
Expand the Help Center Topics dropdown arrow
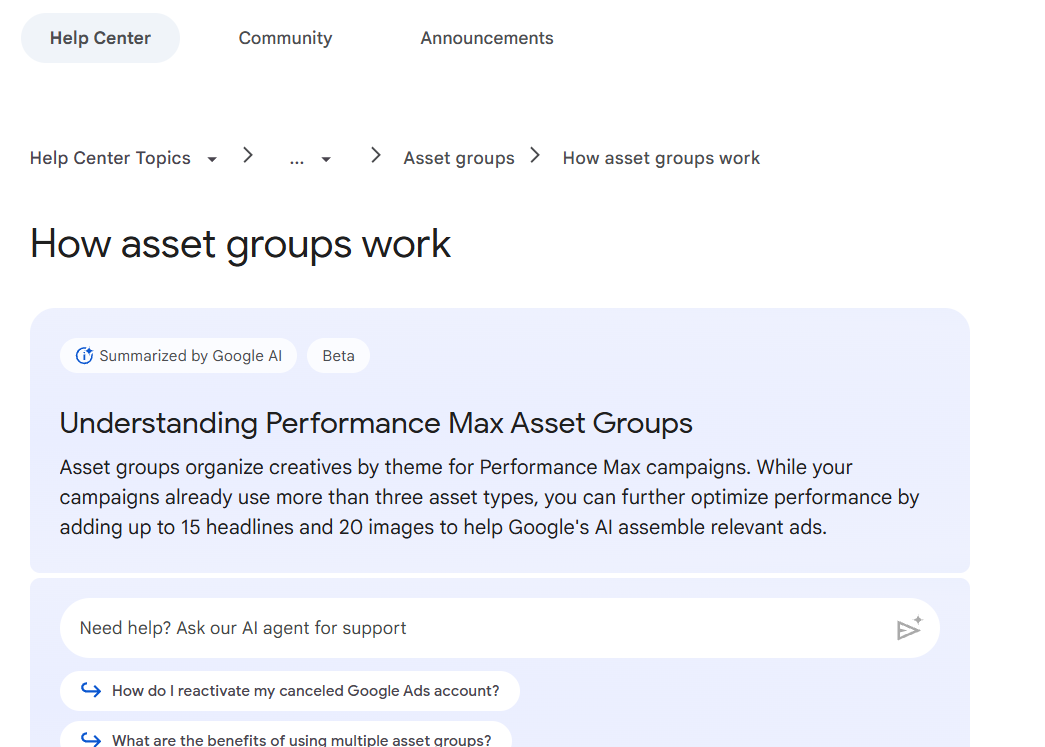[x=212, y=159]
